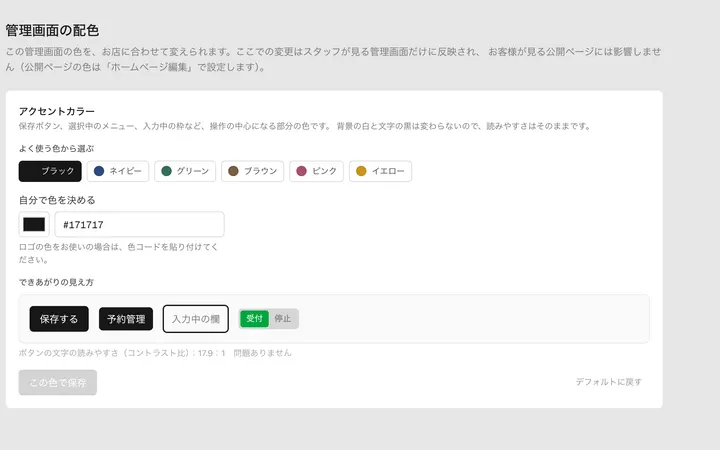Select the イエロー preset color

pyautogui.click(x=380, y=171)
